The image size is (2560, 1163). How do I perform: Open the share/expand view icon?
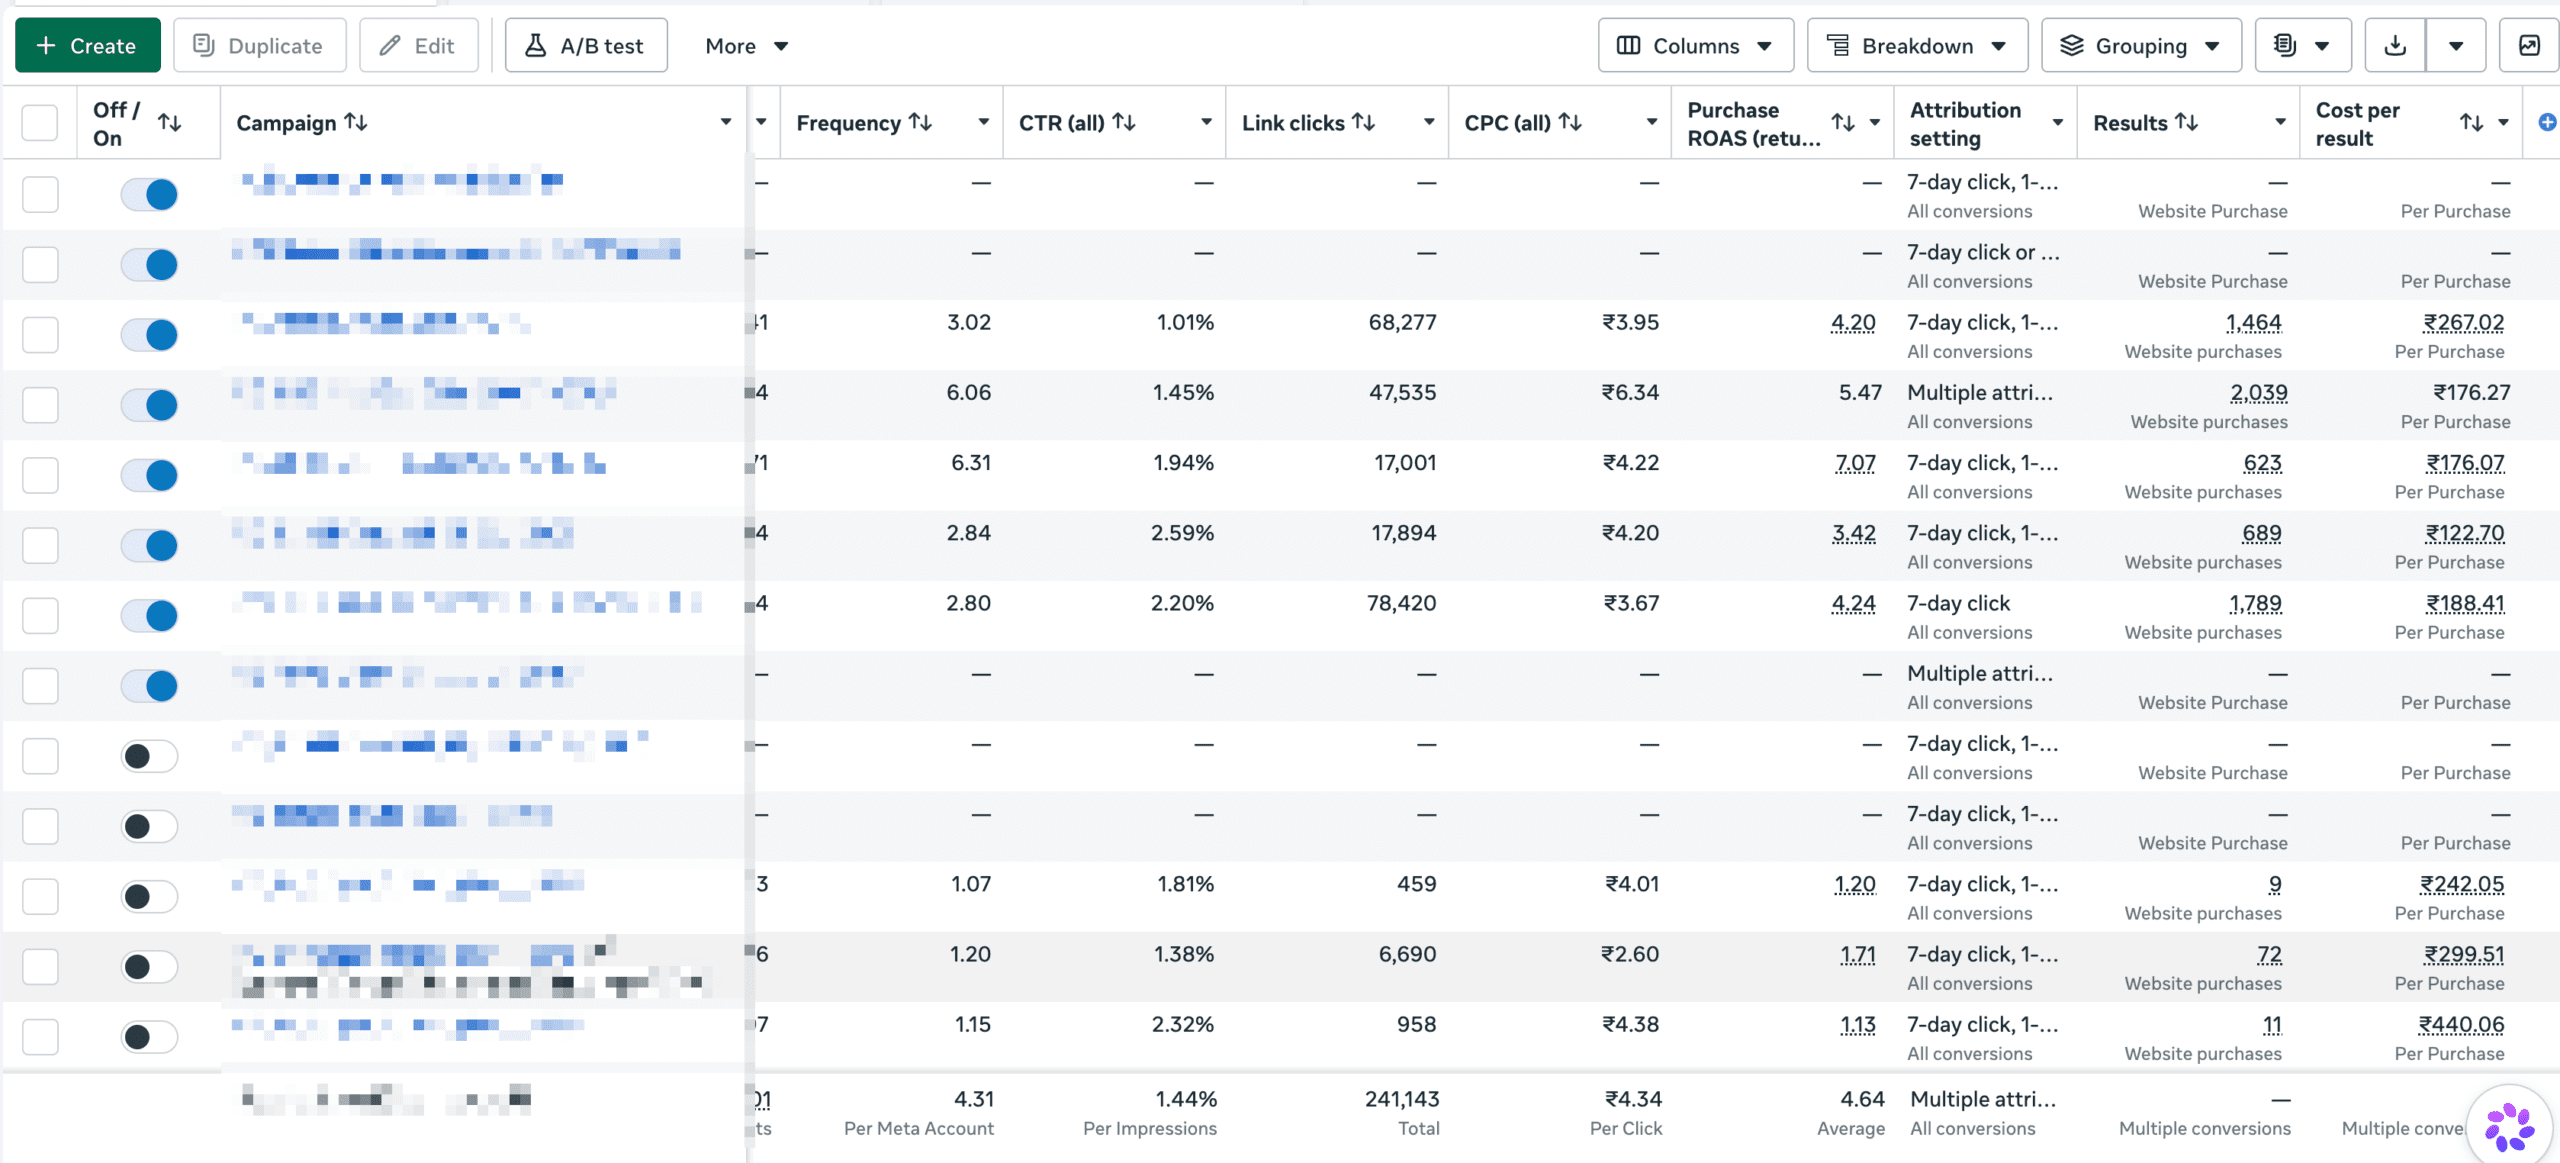click(2529, 46)
